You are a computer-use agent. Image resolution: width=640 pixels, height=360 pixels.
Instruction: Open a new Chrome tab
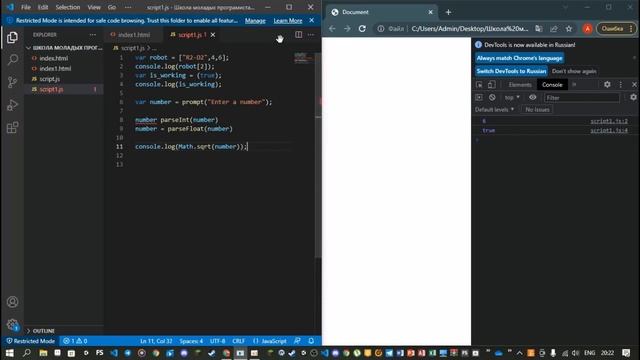tap(448, 12)
